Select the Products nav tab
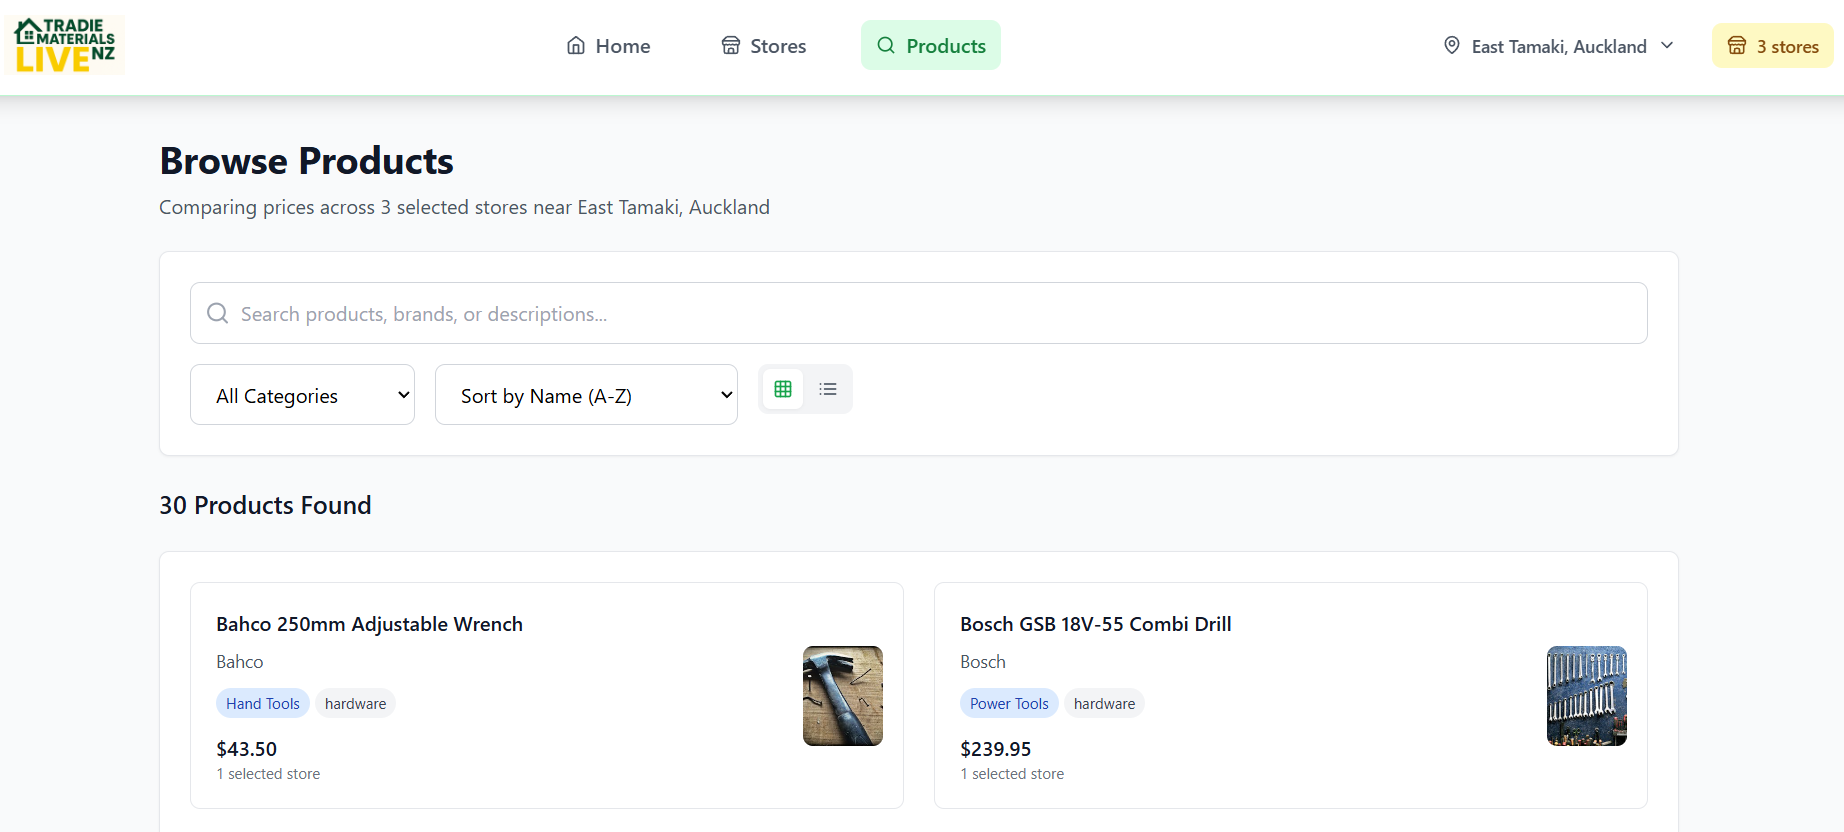 tap(931, 46)
